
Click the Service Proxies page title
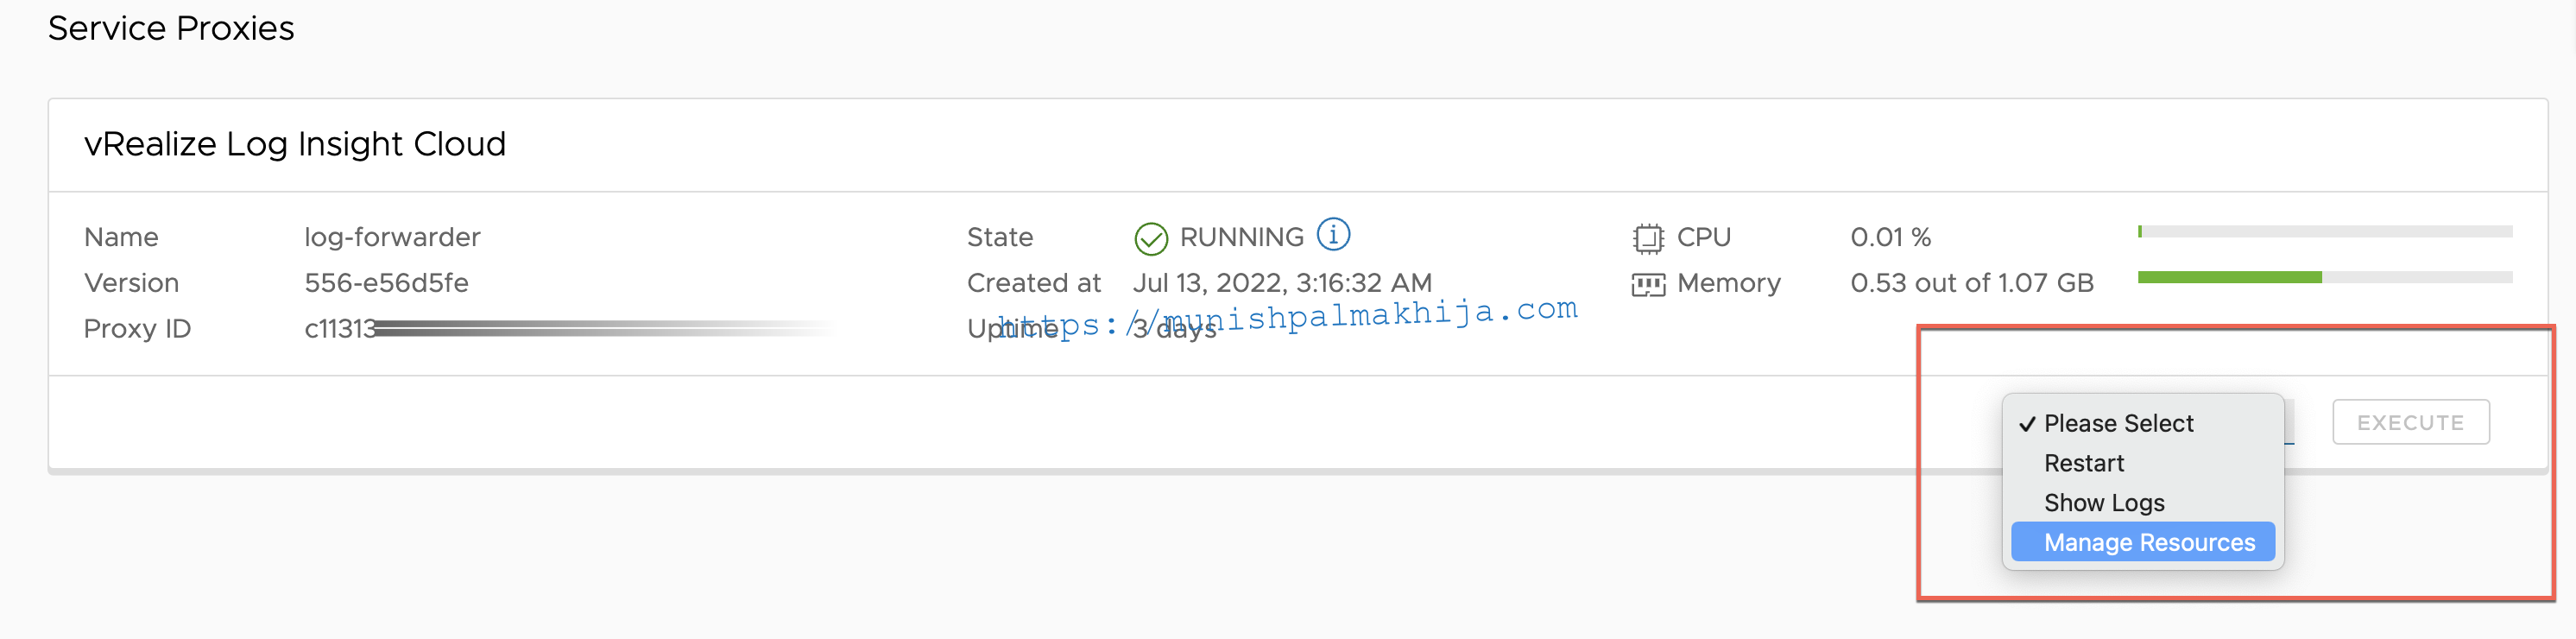(171, 28)
